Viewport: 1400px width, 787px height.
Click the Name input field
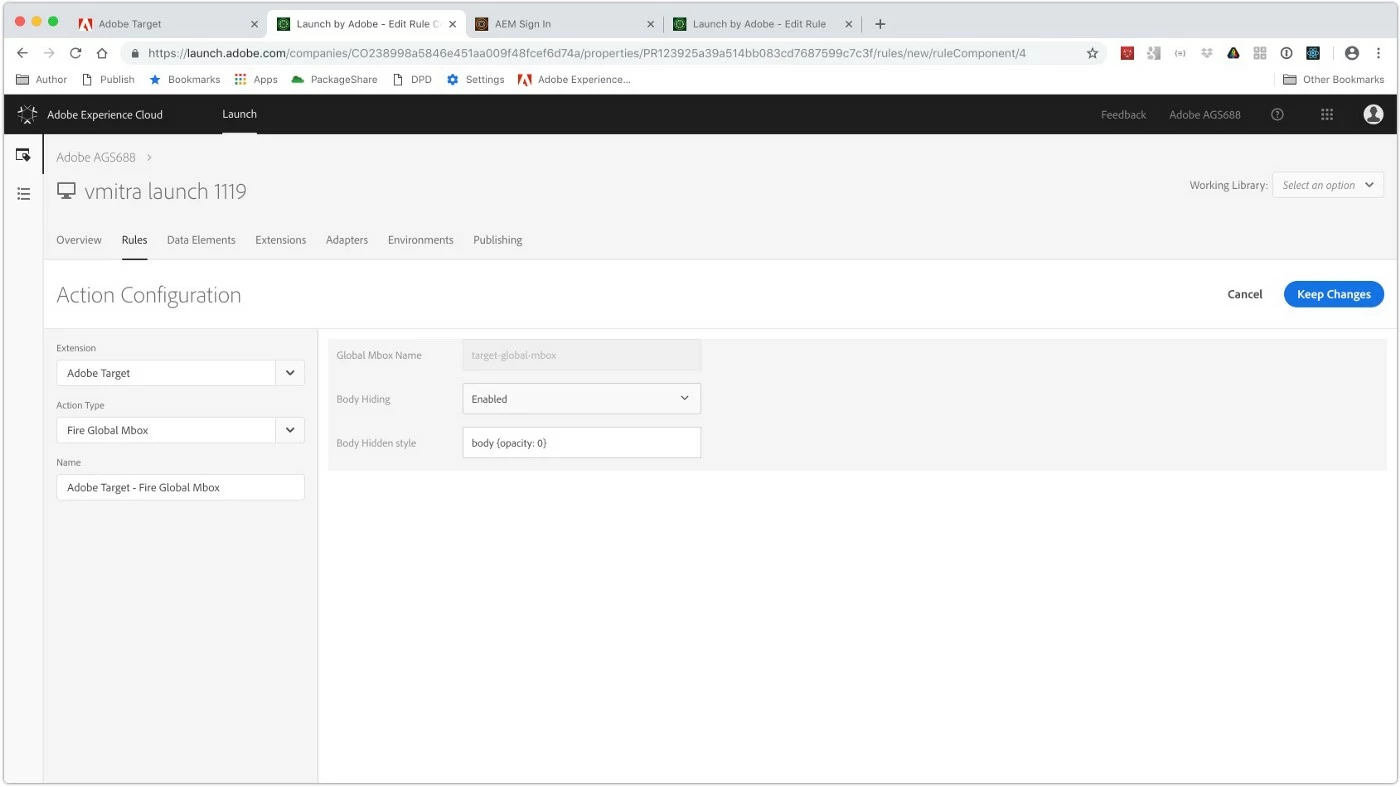(x=180, y=487)
